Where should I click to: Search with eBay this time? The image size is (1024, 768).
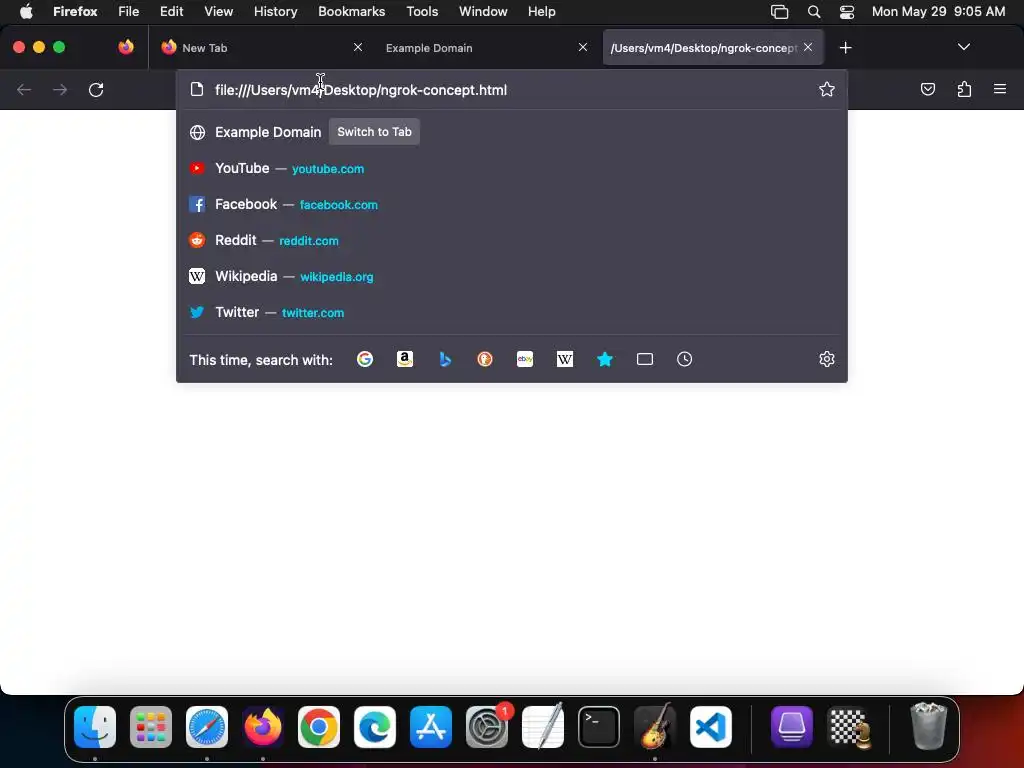point(525,359)
